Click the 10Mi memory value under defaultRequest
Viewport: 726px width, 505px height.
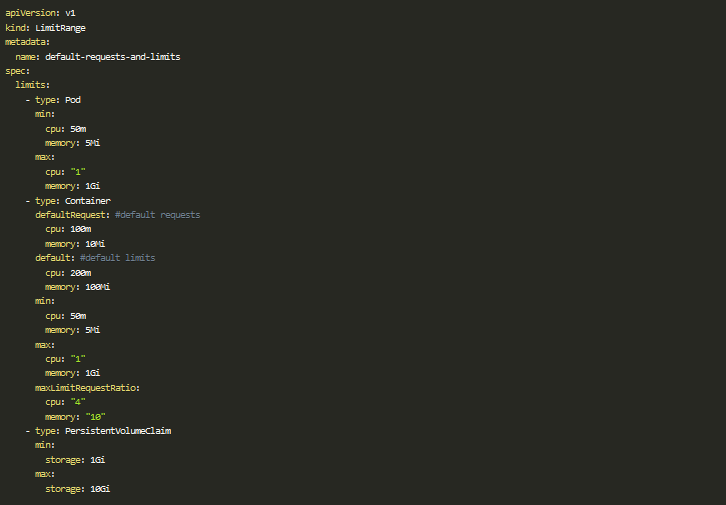[95, 244]
